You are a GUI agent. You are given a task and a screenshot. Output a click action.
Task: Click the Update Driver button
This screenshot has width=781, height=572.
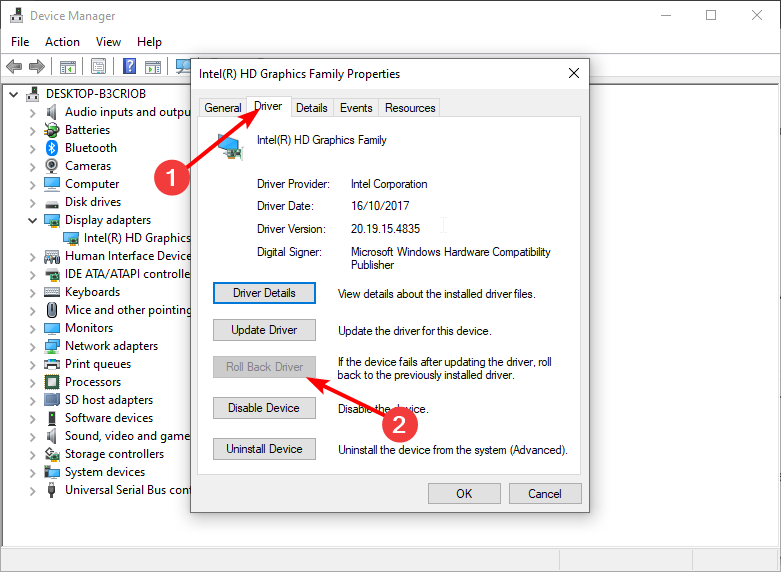264,330
